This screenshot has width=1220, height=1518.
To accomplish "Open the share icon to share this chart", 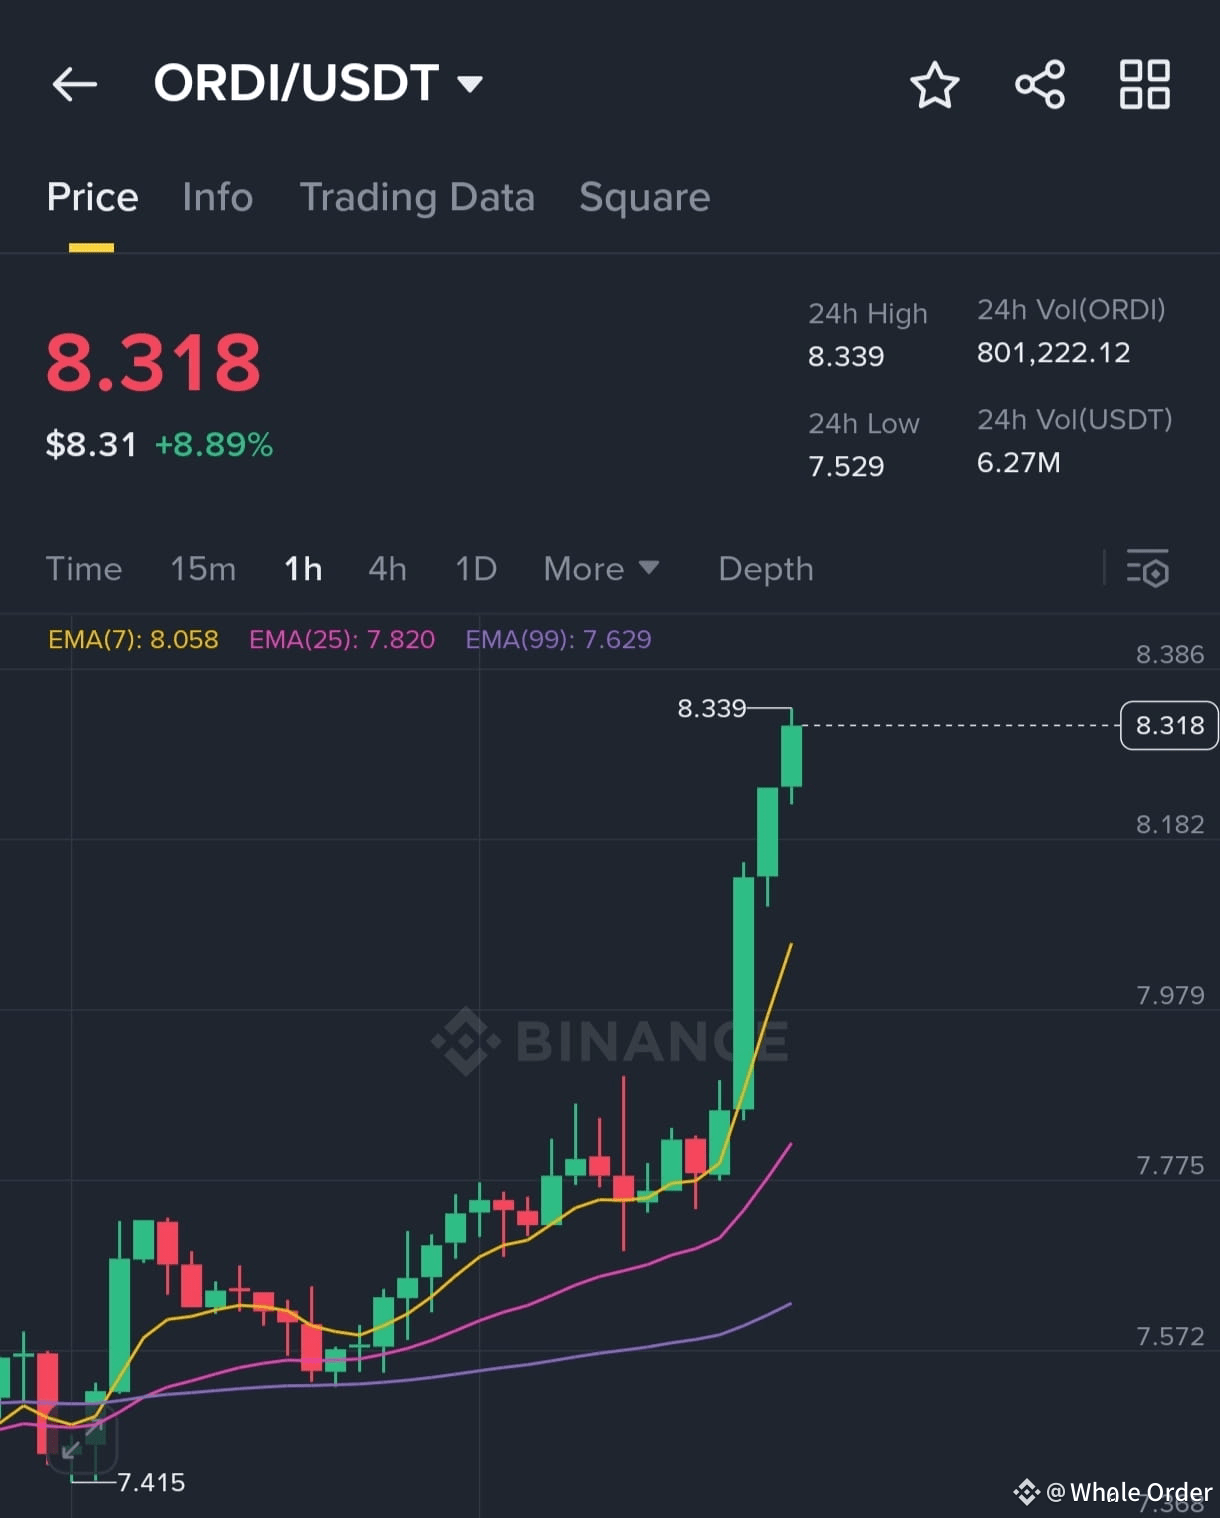I will pos(1040,85).
